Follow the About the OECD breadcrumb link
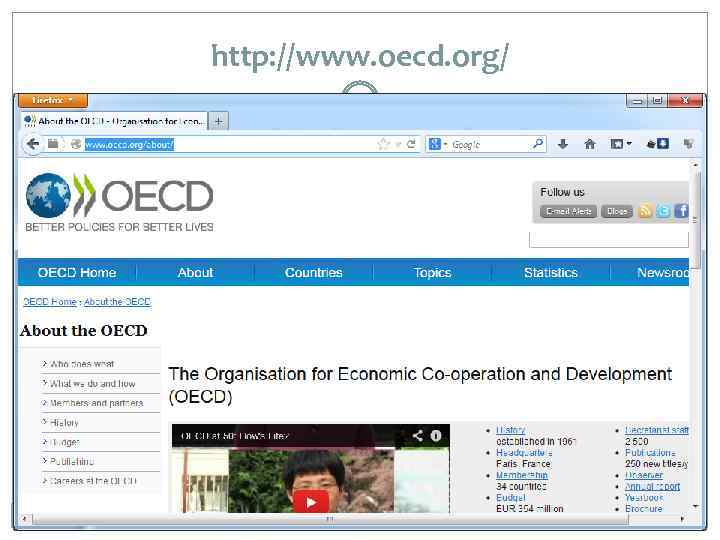The width and height of the screenshot is (720, 540). [x=117, y=302]
